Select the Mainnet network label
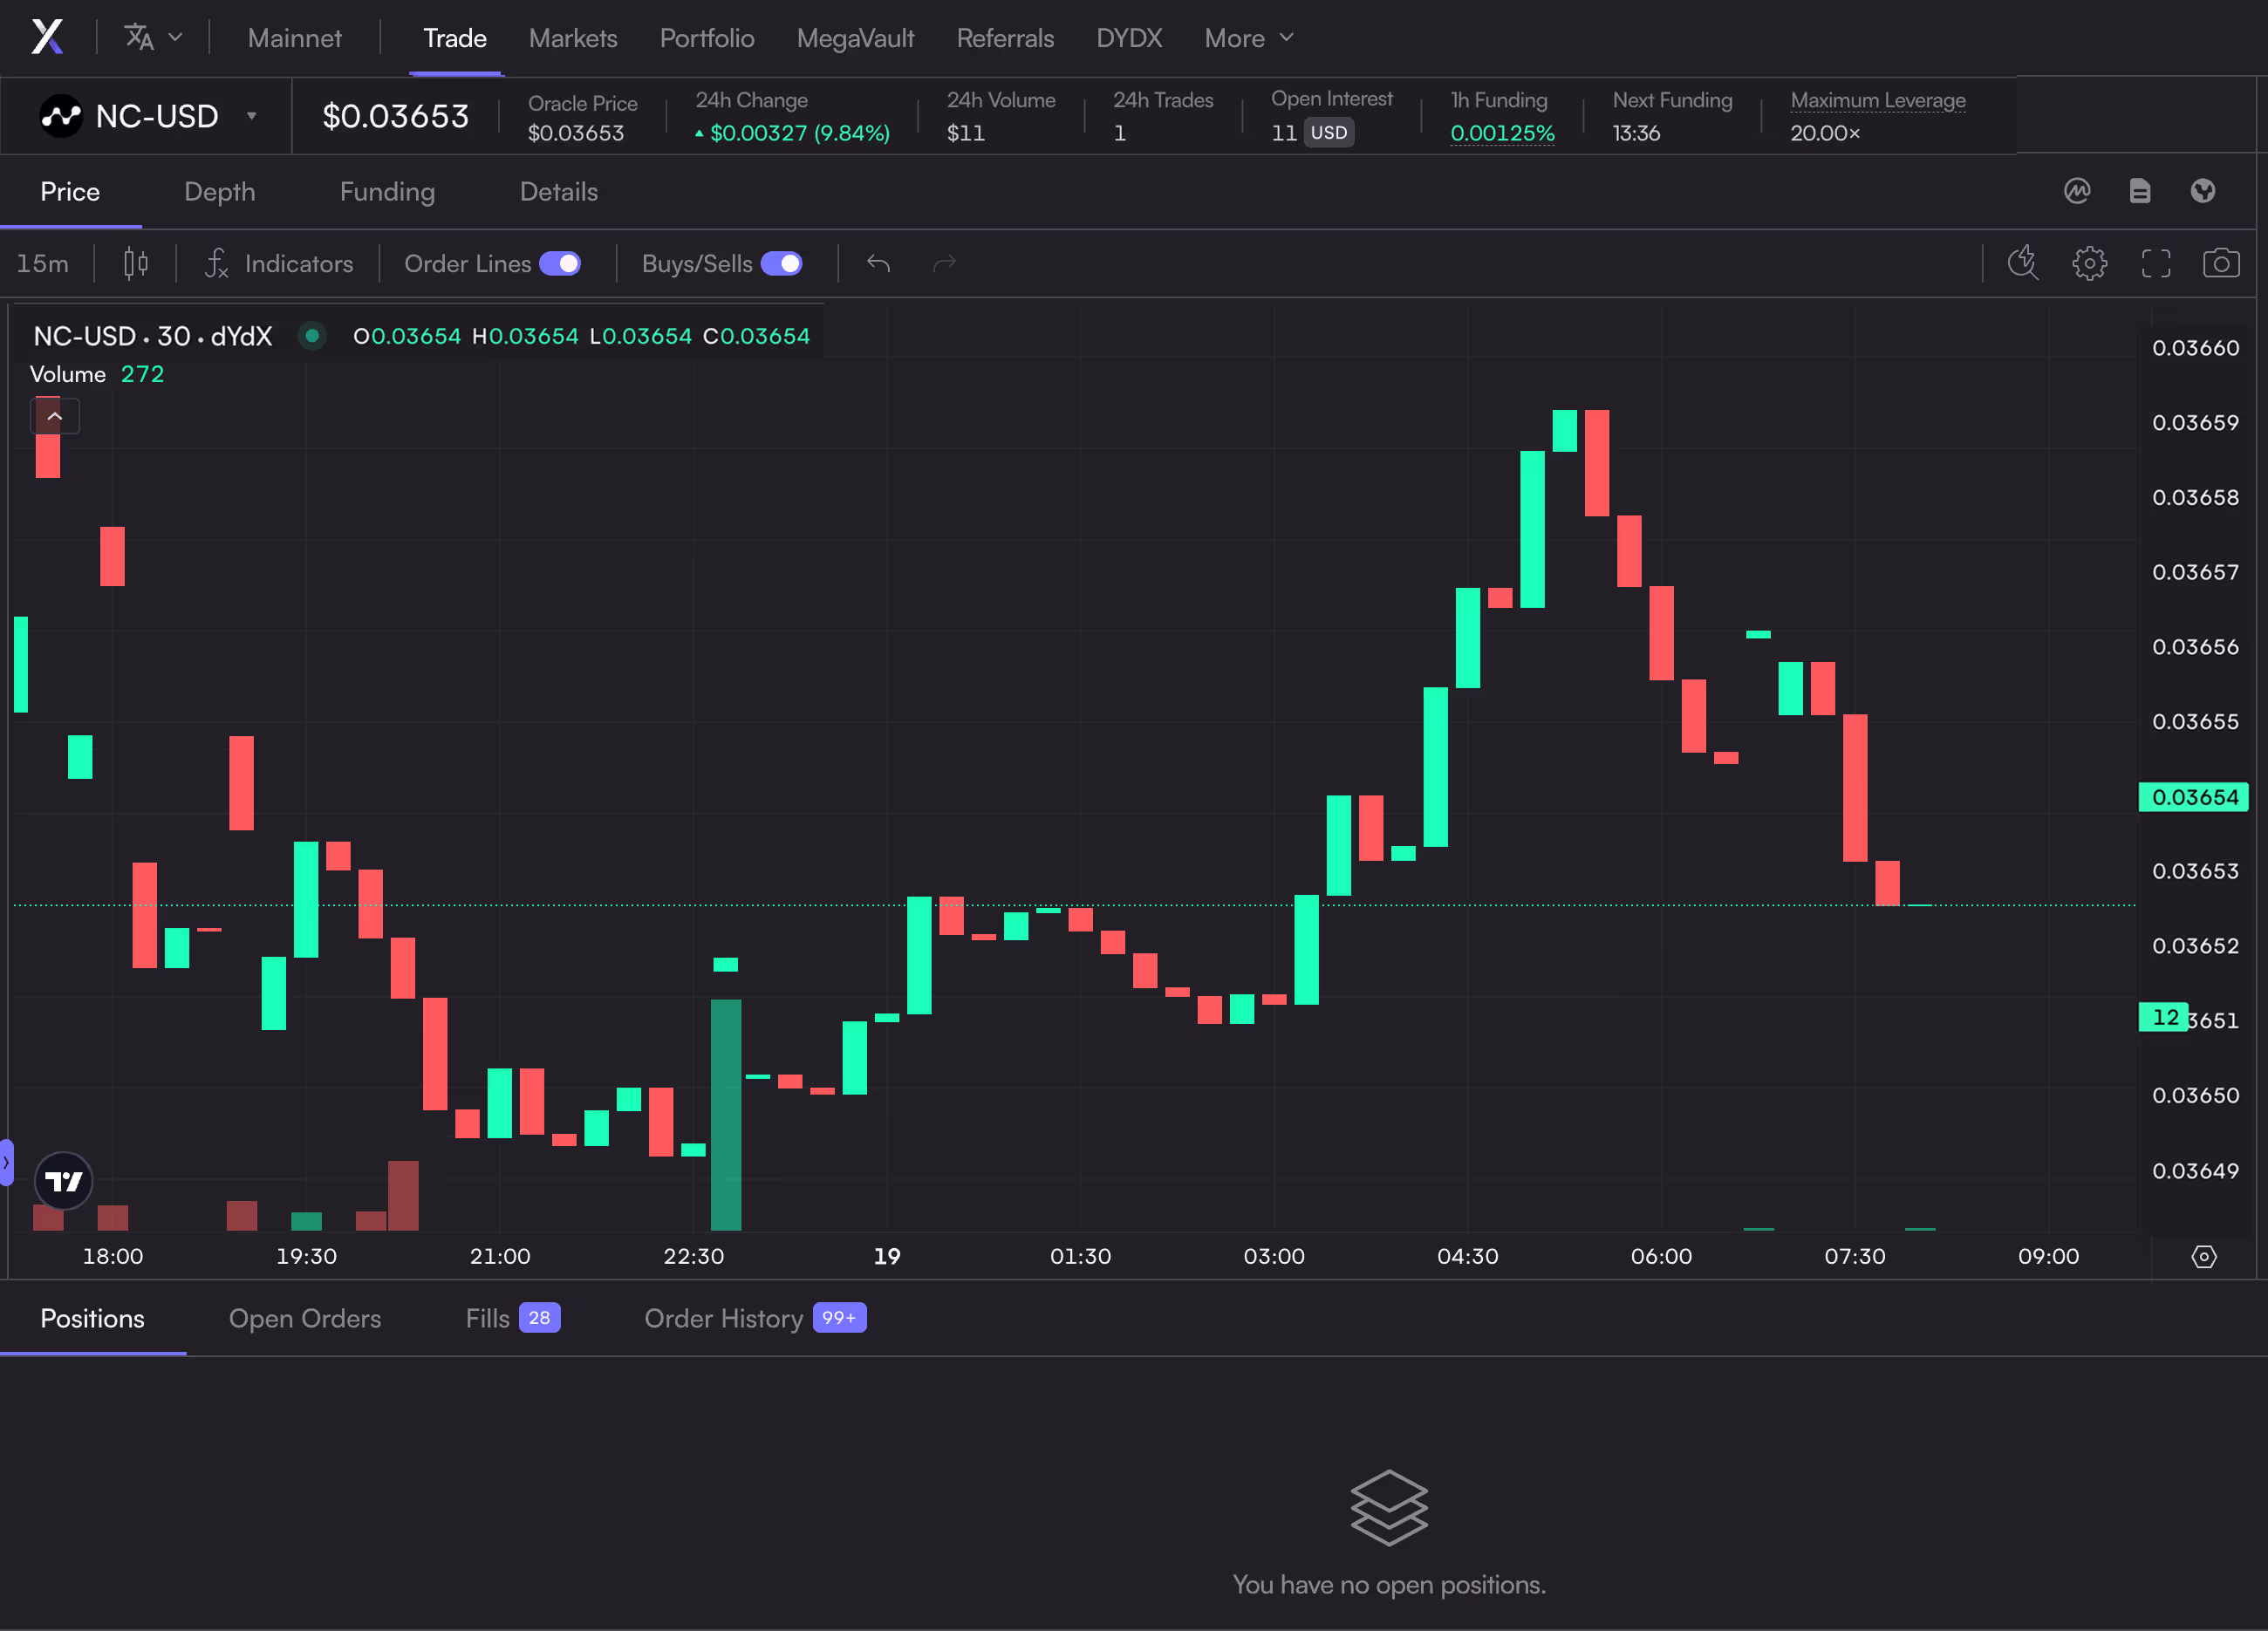Viewport: 2268px width, 1631px height. 294,38
